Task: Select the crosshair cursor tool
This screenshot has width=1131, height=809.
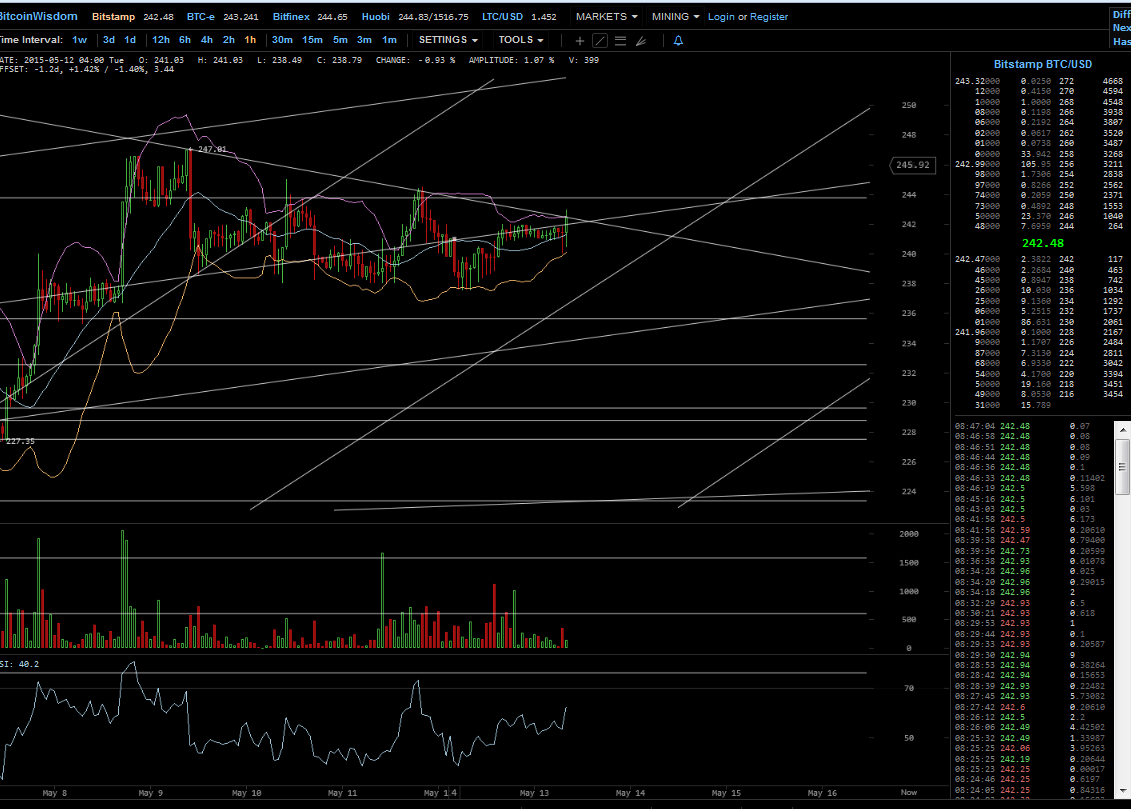Action: point(579,41)
